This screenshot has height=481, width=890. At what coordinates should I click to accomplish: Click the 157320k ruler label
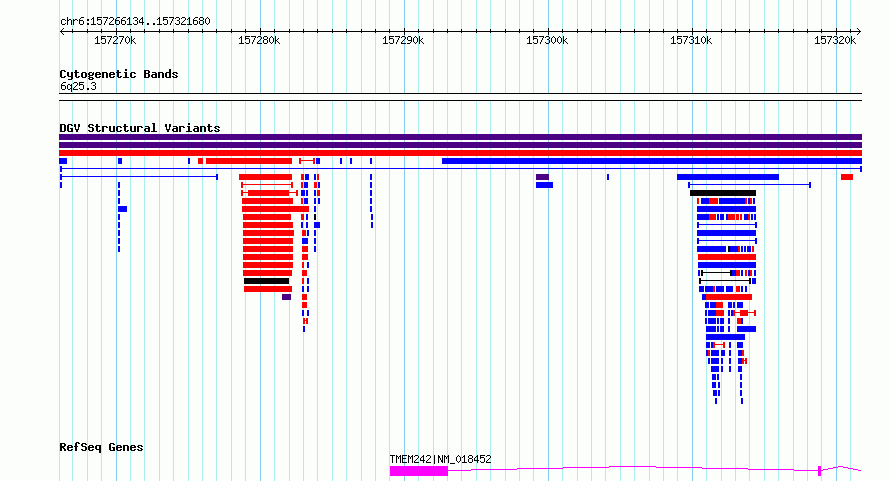[x=835, y=40]
